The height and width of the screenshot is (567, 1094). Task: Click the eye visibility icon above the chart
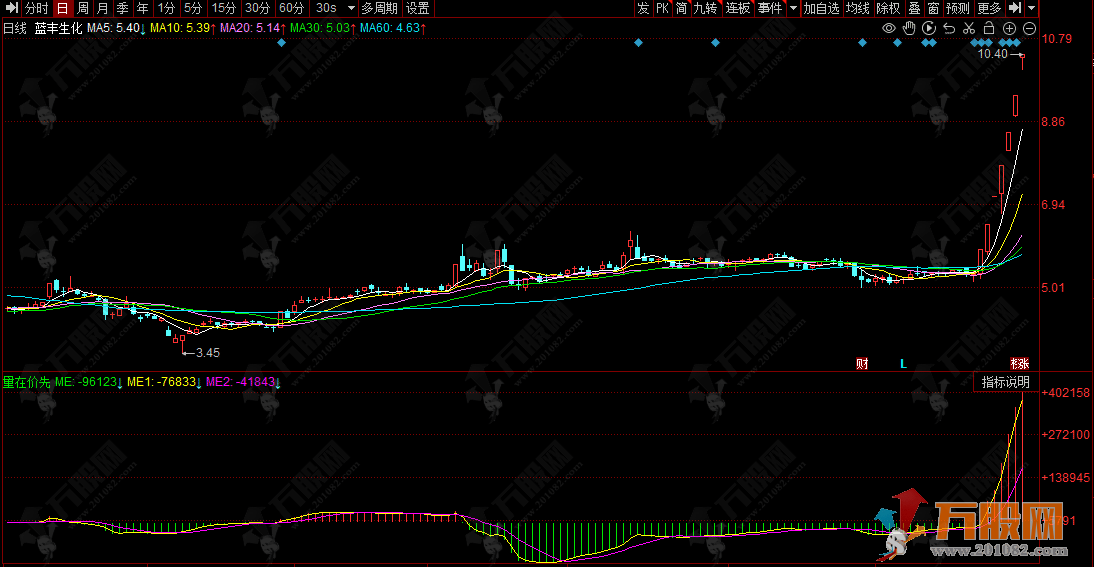(x=890, y=28)
